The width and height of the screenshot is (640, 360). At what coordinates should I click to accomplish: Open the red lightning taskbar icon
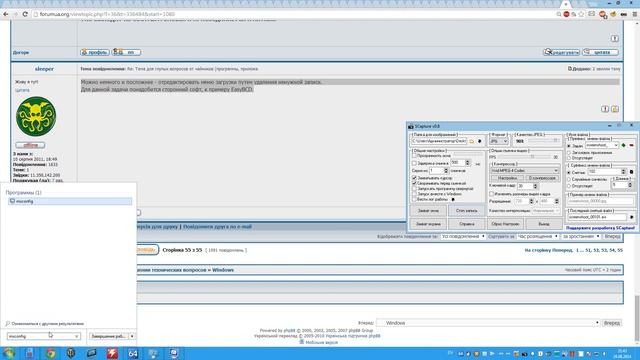point(112,353)
